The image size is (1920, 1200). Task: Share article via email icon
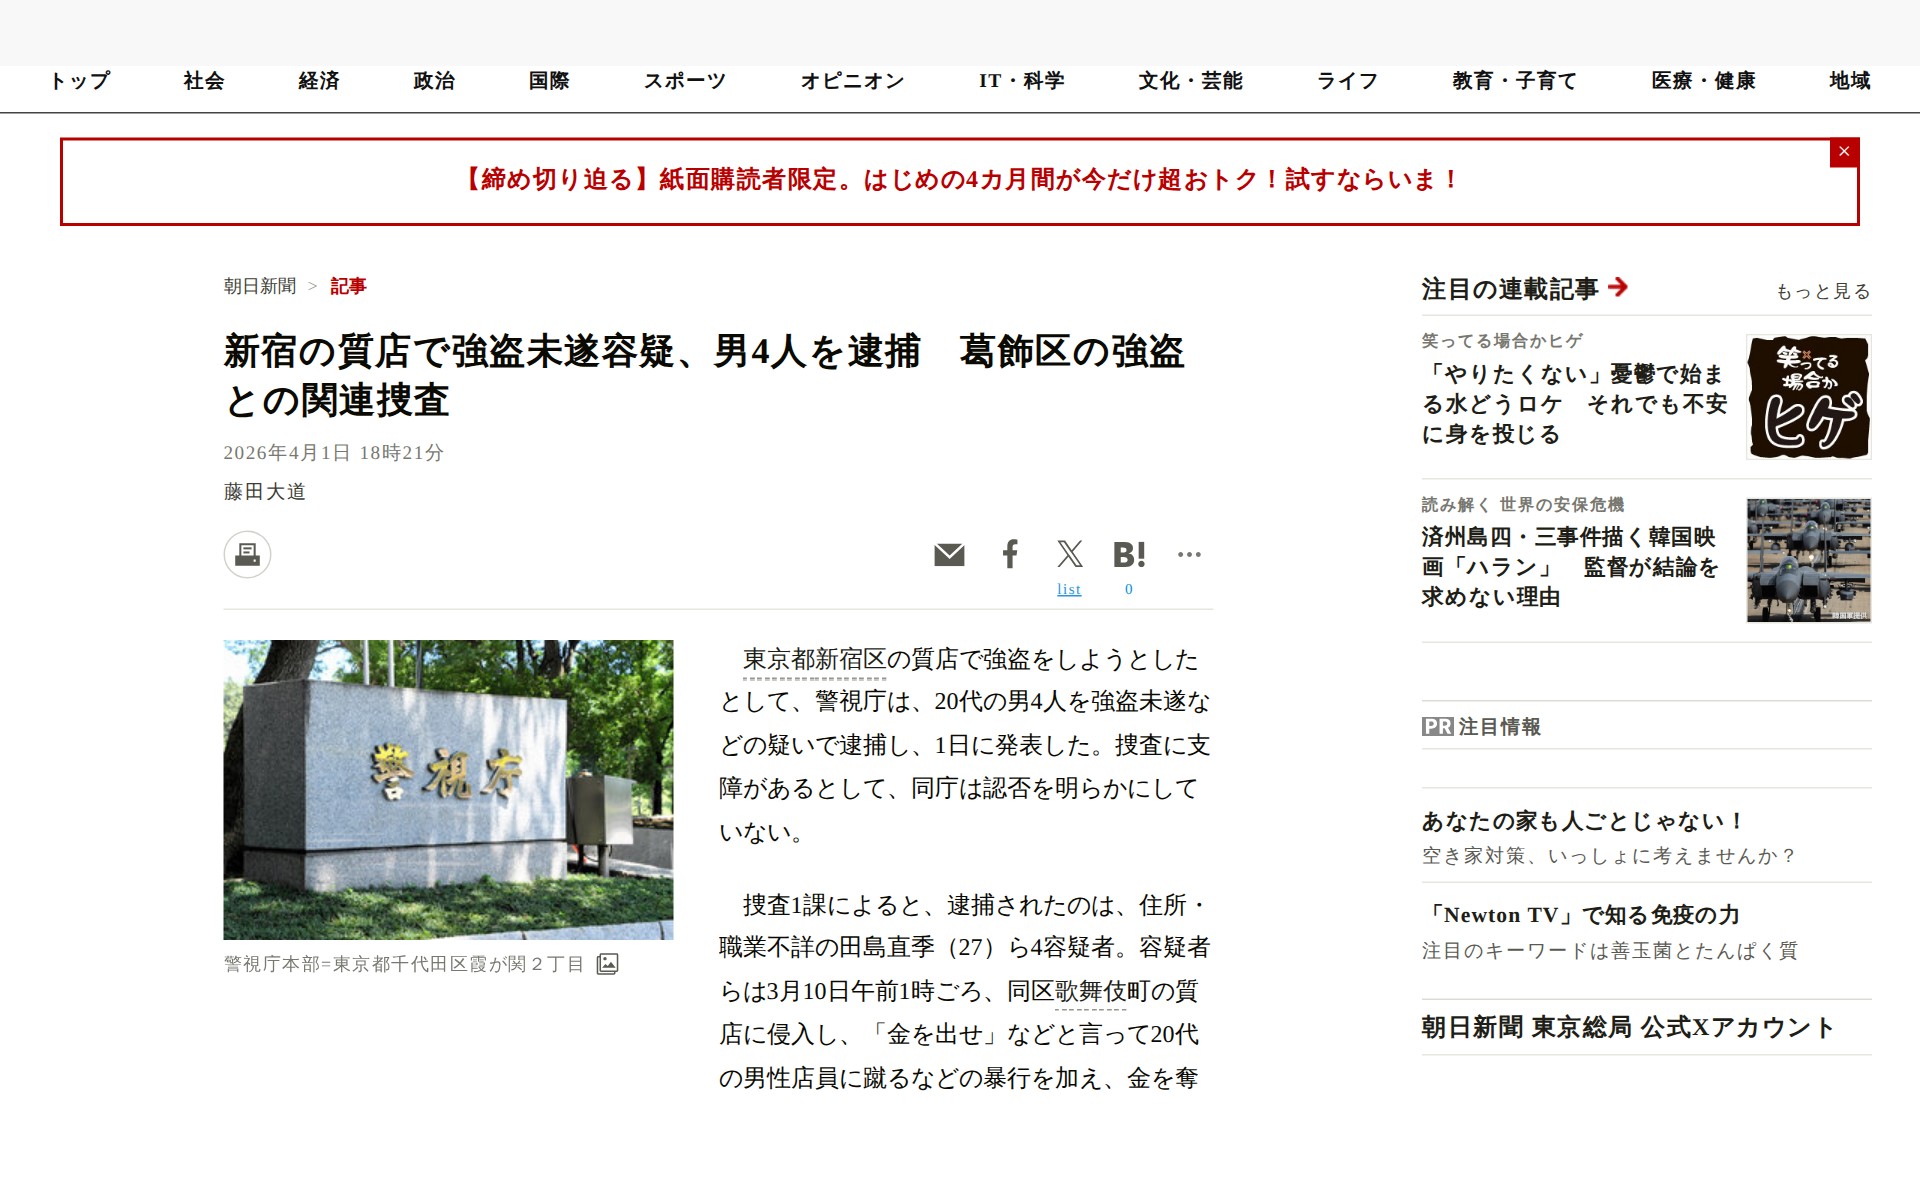click(949, 554)
